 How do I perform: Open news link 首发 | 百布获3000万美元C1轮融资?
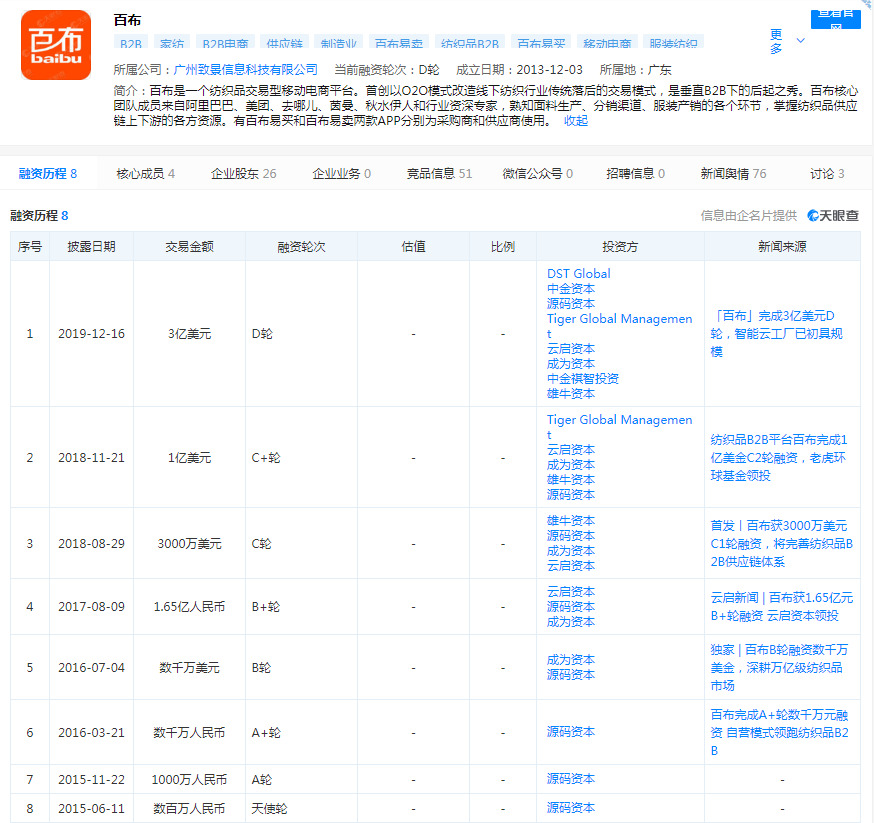pos(781,543)
